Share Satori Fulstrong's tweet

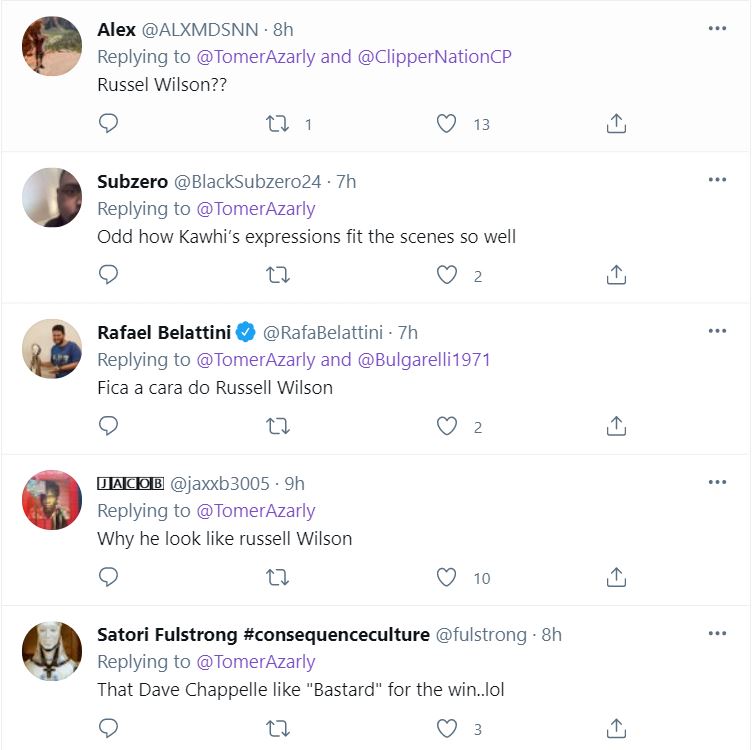click(617, 728)
